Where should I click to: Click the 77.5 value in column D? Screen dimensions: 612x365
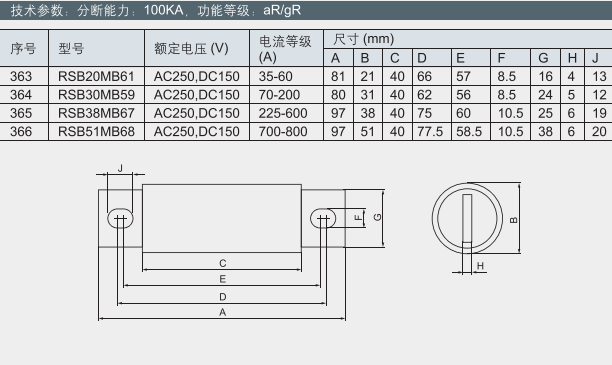pos(431,131)
